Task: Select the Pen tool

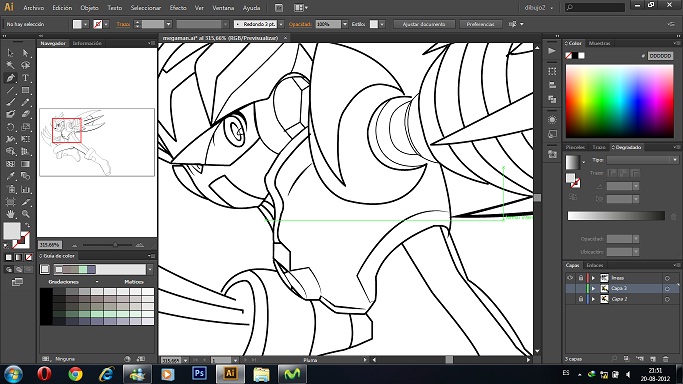Action: (x=10, y=78)
